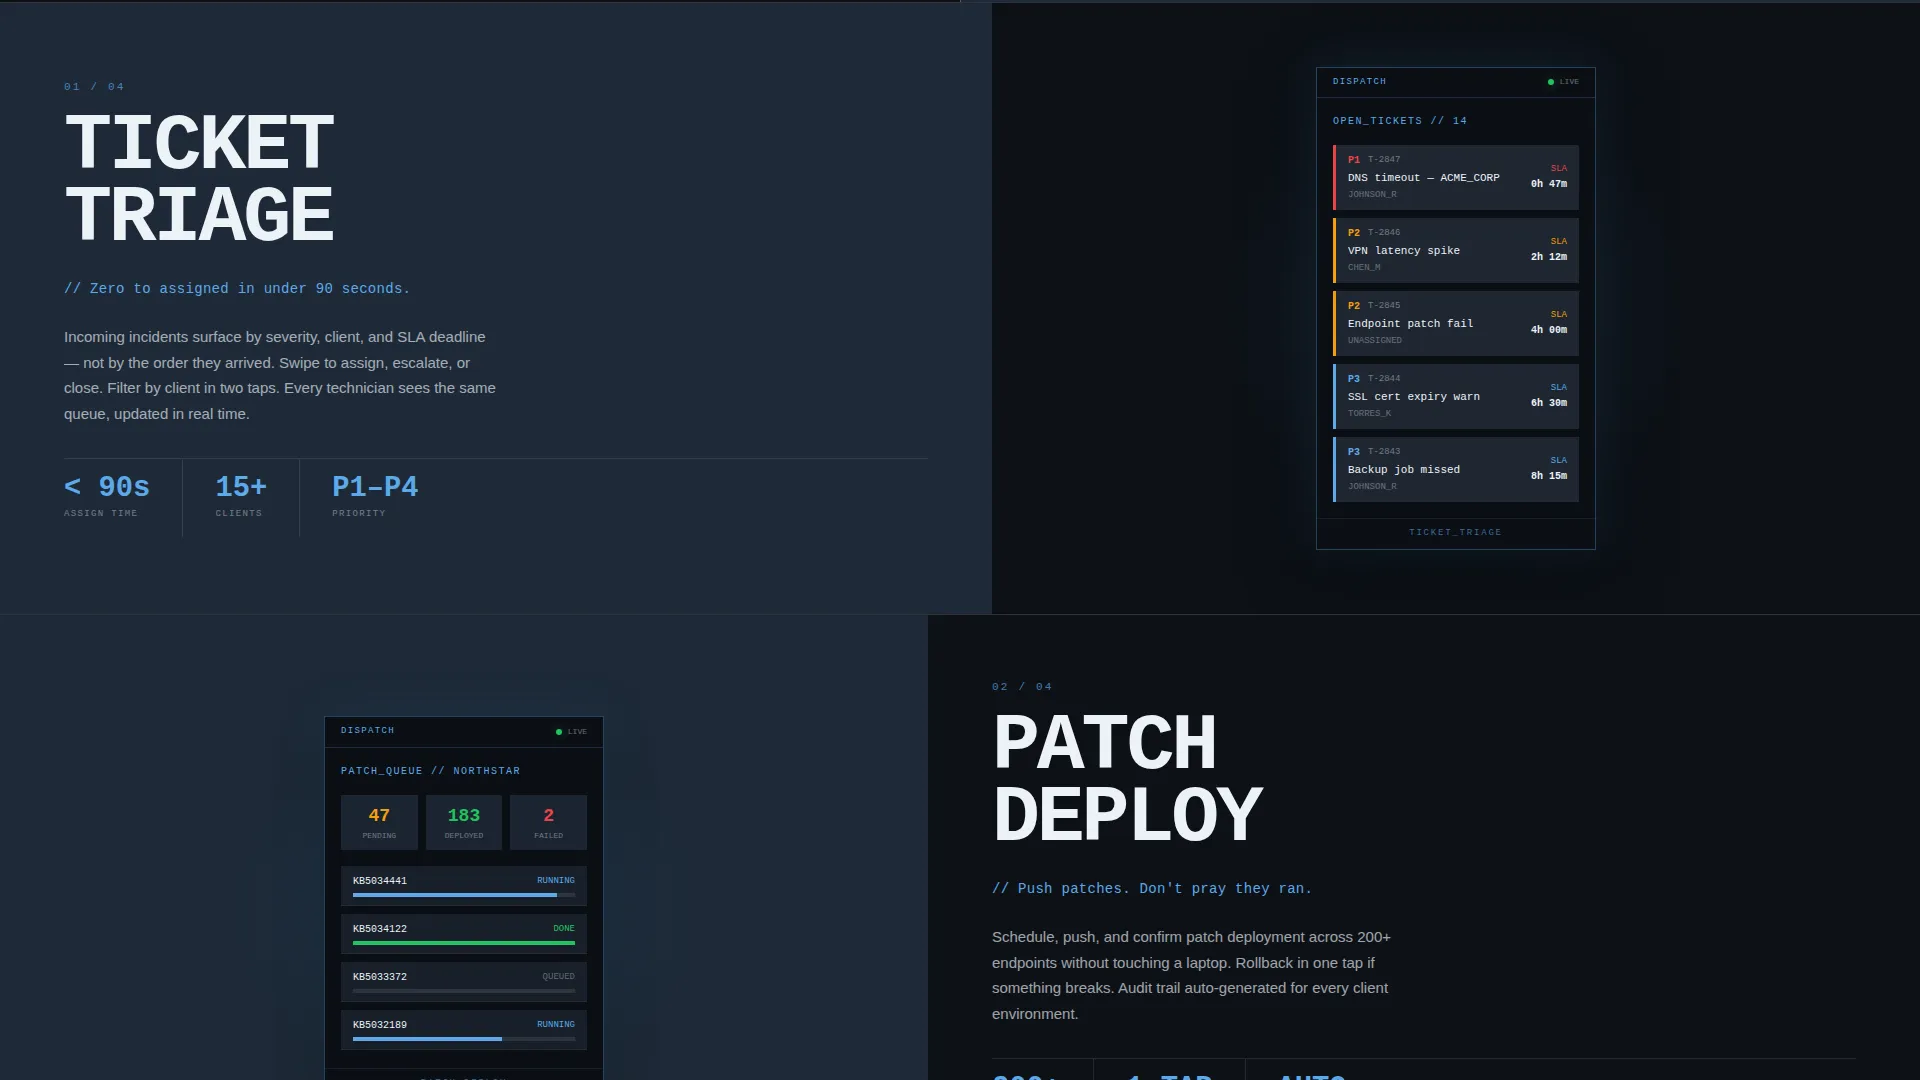This screenshot has width=1920, height=1080.
Task: Click the PATCH_QUEUE // NORTHSTAR header
Action: pyautogui.click(x=430, y=771)
